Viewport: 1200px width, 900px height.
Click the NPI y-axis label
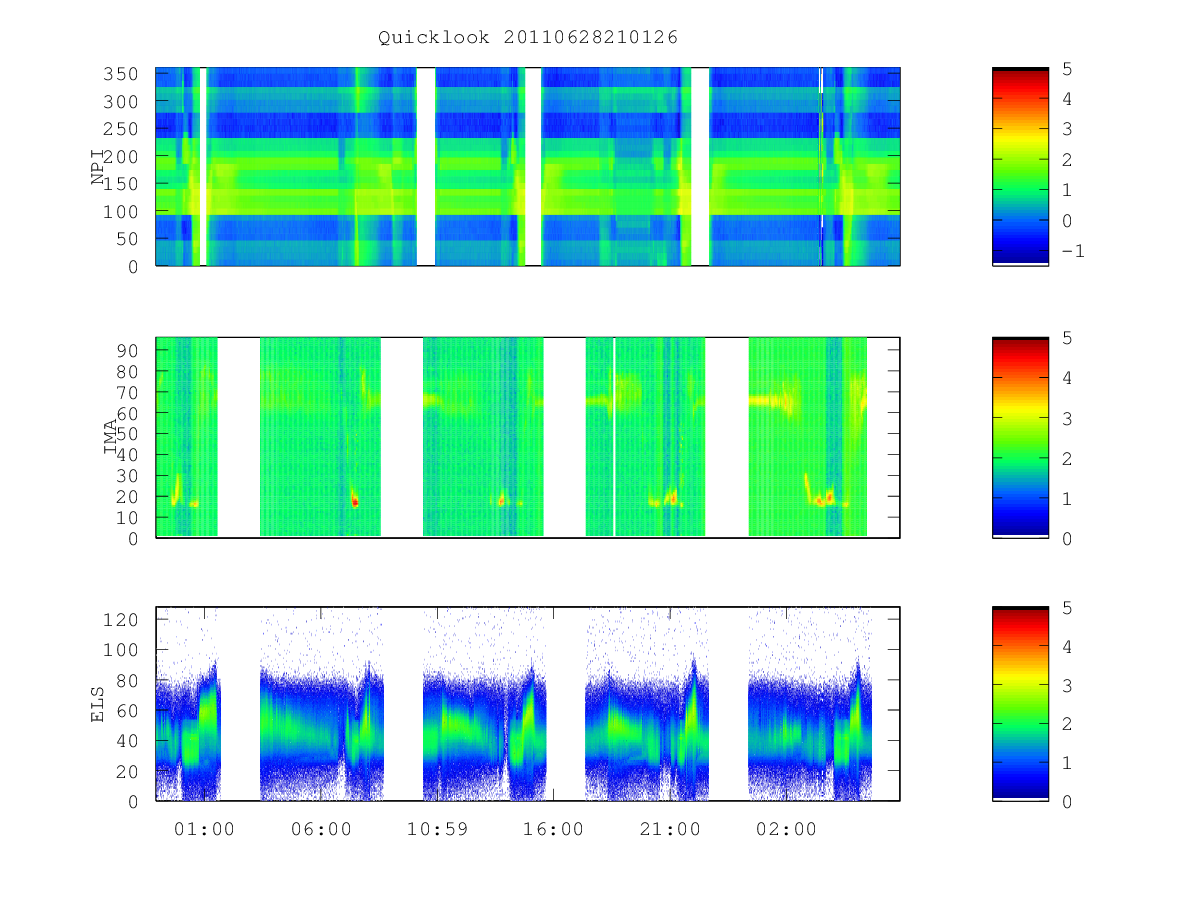pos(99,167)
